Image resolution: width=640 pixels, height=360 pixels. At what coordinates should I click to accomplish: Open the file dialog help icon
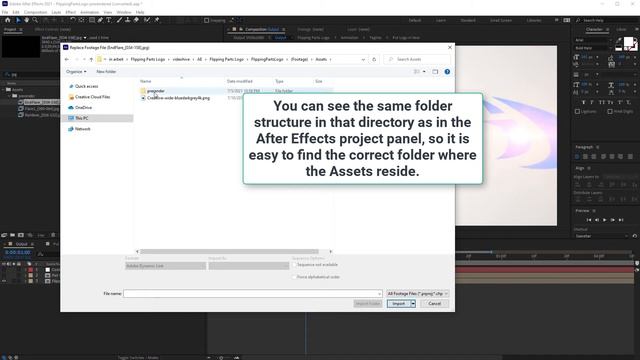[447, 72]
